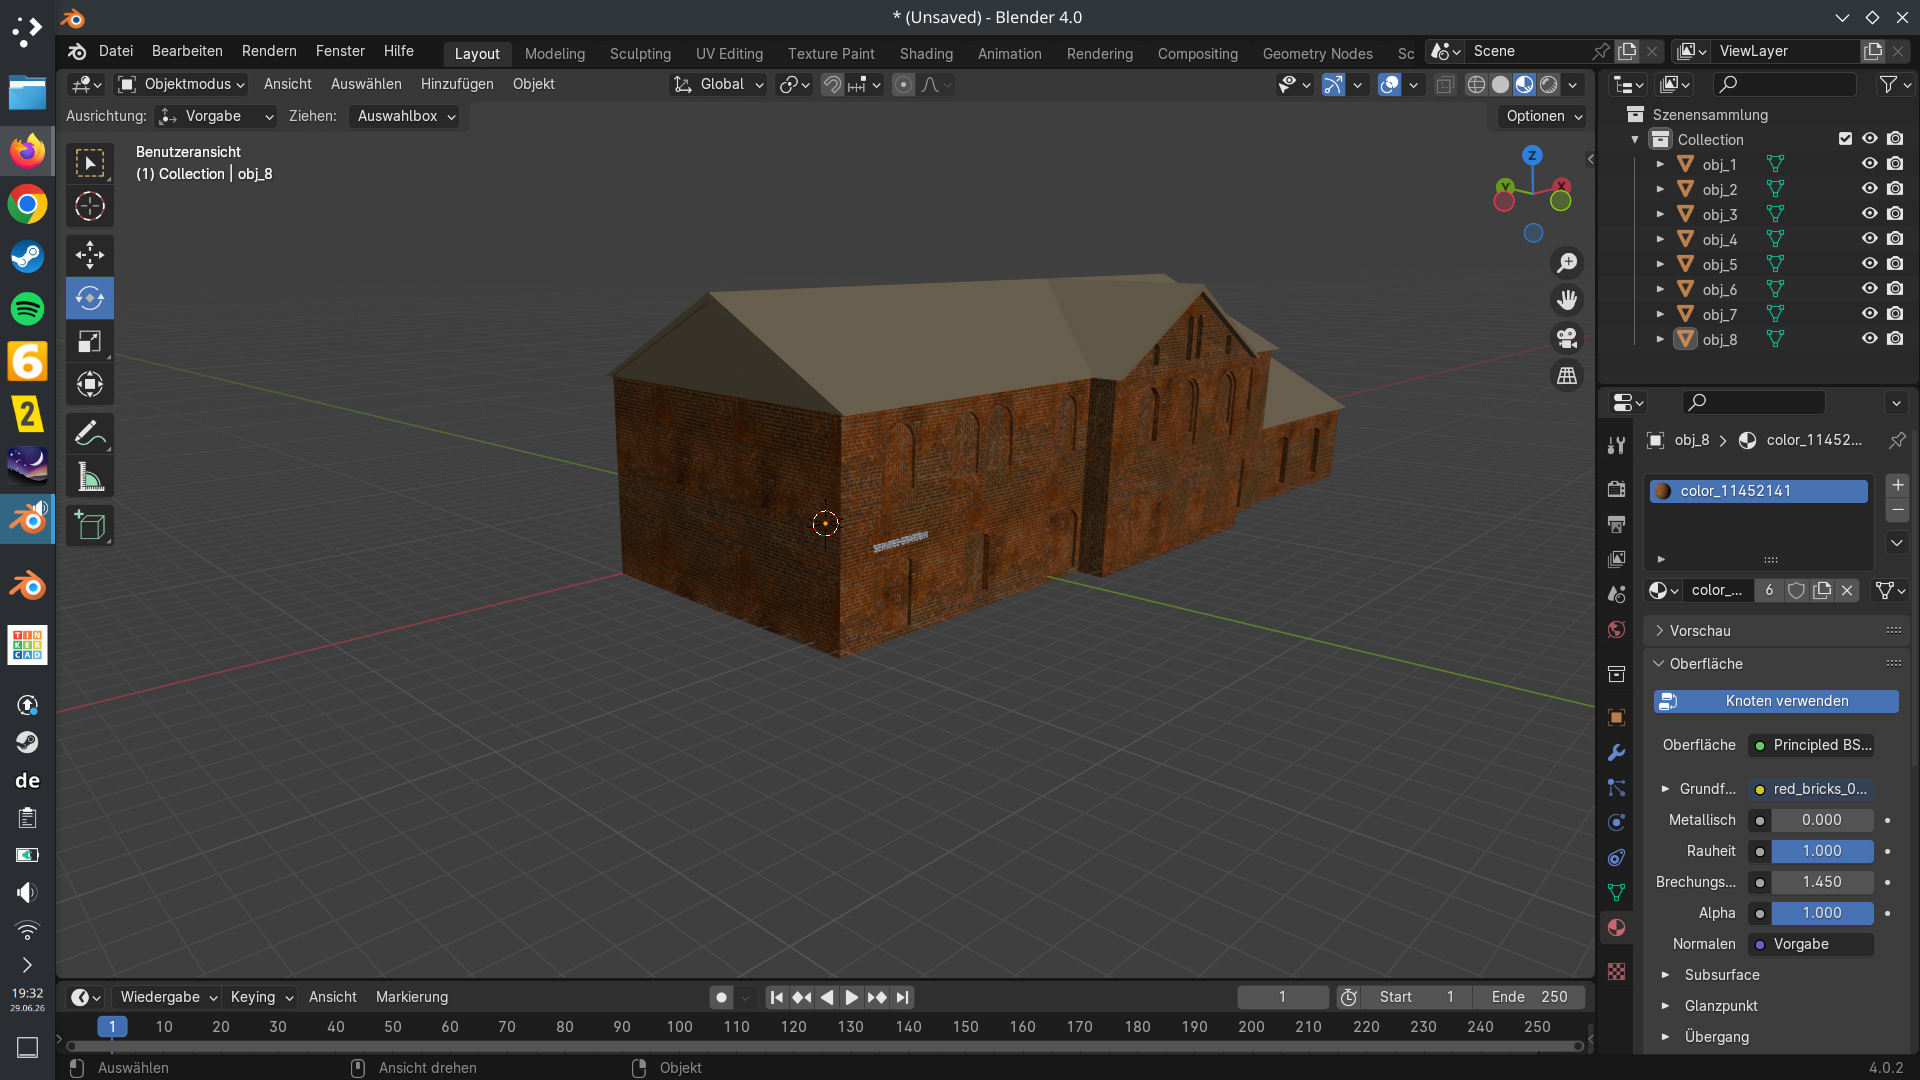Play the animation forward
This screenshot has height=1080, width=1920.
point(851,997)
